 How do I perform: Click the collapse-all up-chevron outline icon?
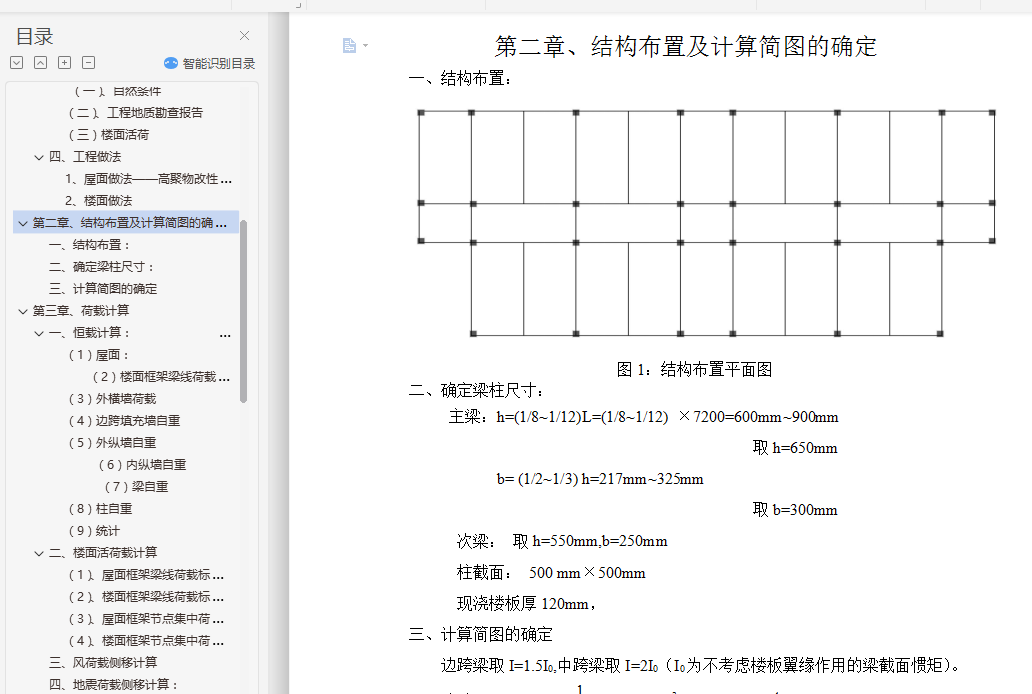41,63
